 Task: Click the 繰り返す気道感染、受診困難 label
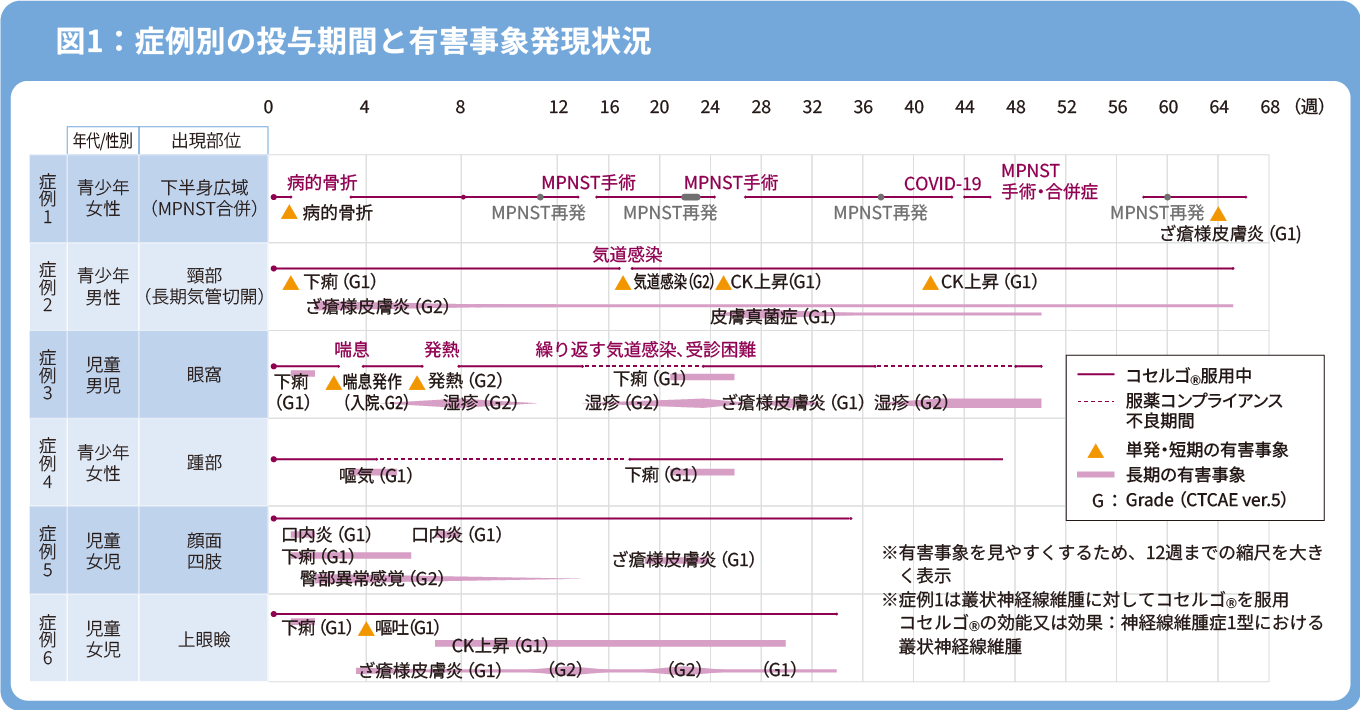click(x=645, y=350)
